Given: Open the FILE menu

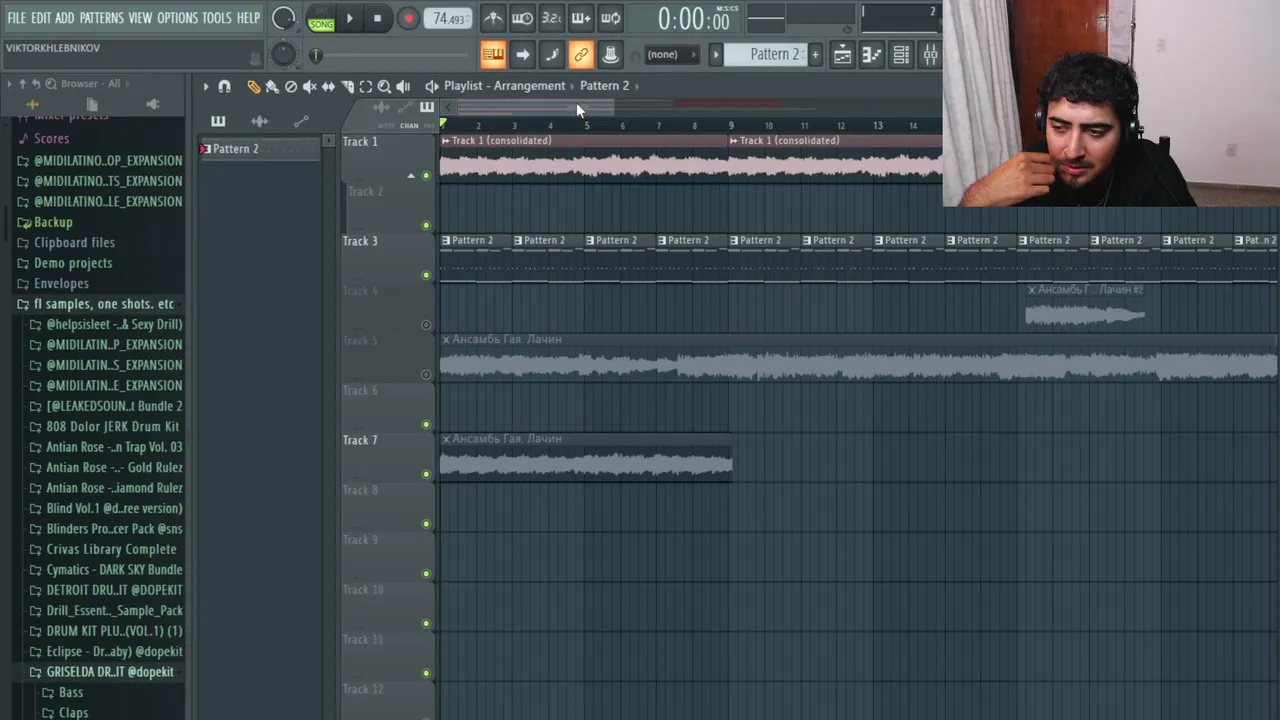Looking at the screenshot, I should [x=17, y=18].
